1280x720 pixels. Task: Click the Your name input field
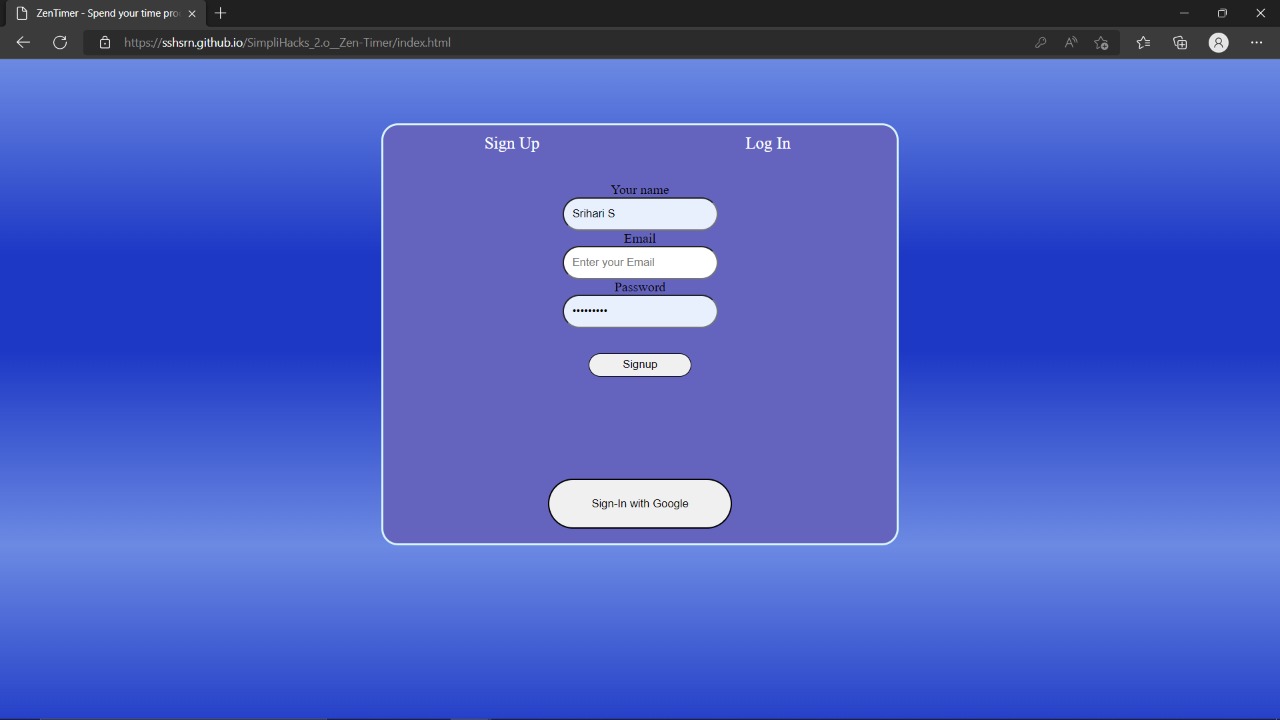pos(640,214)
